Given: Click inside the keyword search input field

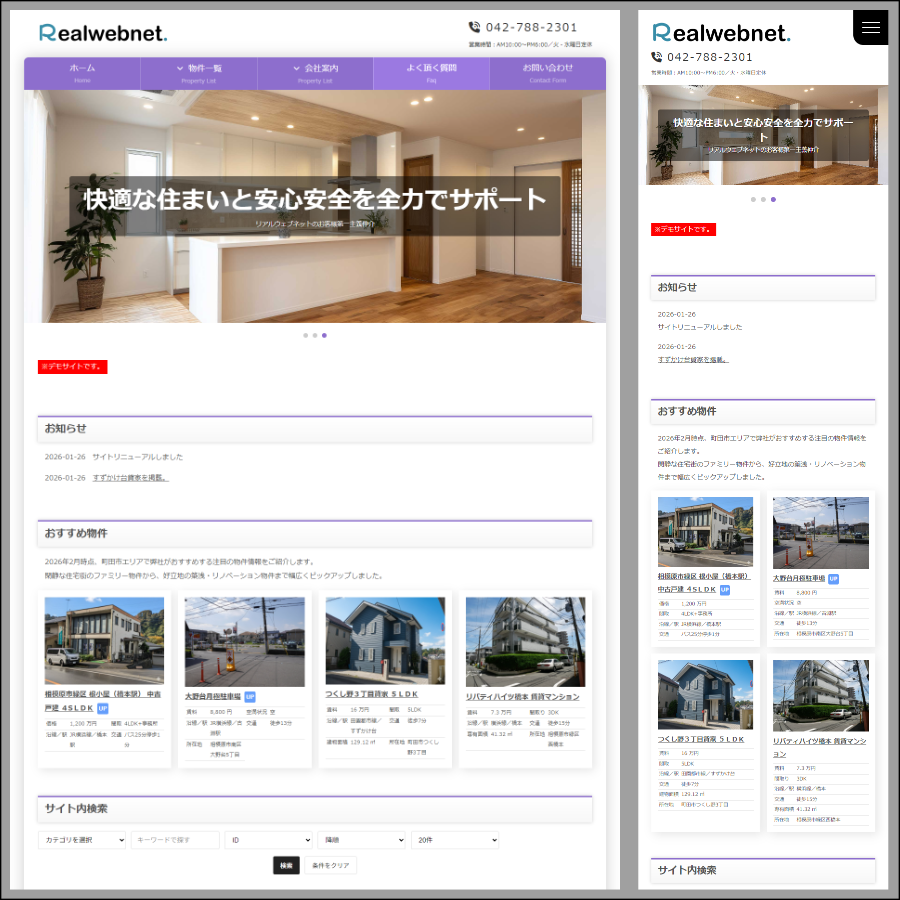Looking at the screenshot, I should [x=175, y=840].
